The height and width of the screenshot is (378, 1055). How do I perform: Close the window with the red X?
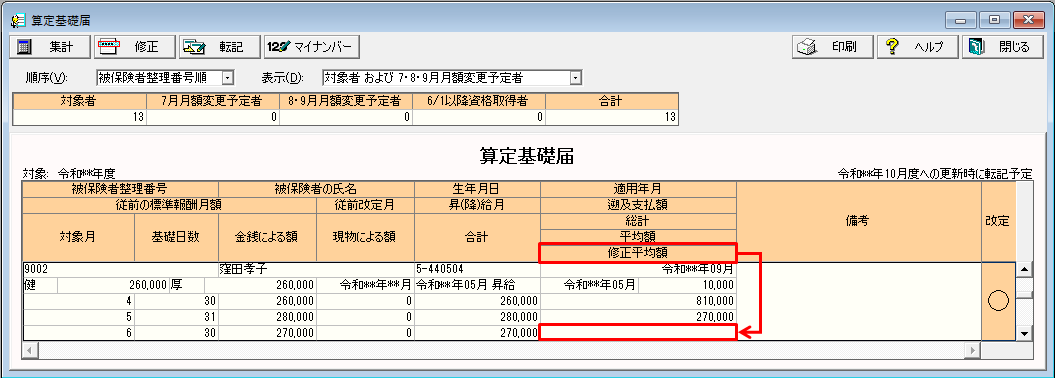[x=1029, y=21]
